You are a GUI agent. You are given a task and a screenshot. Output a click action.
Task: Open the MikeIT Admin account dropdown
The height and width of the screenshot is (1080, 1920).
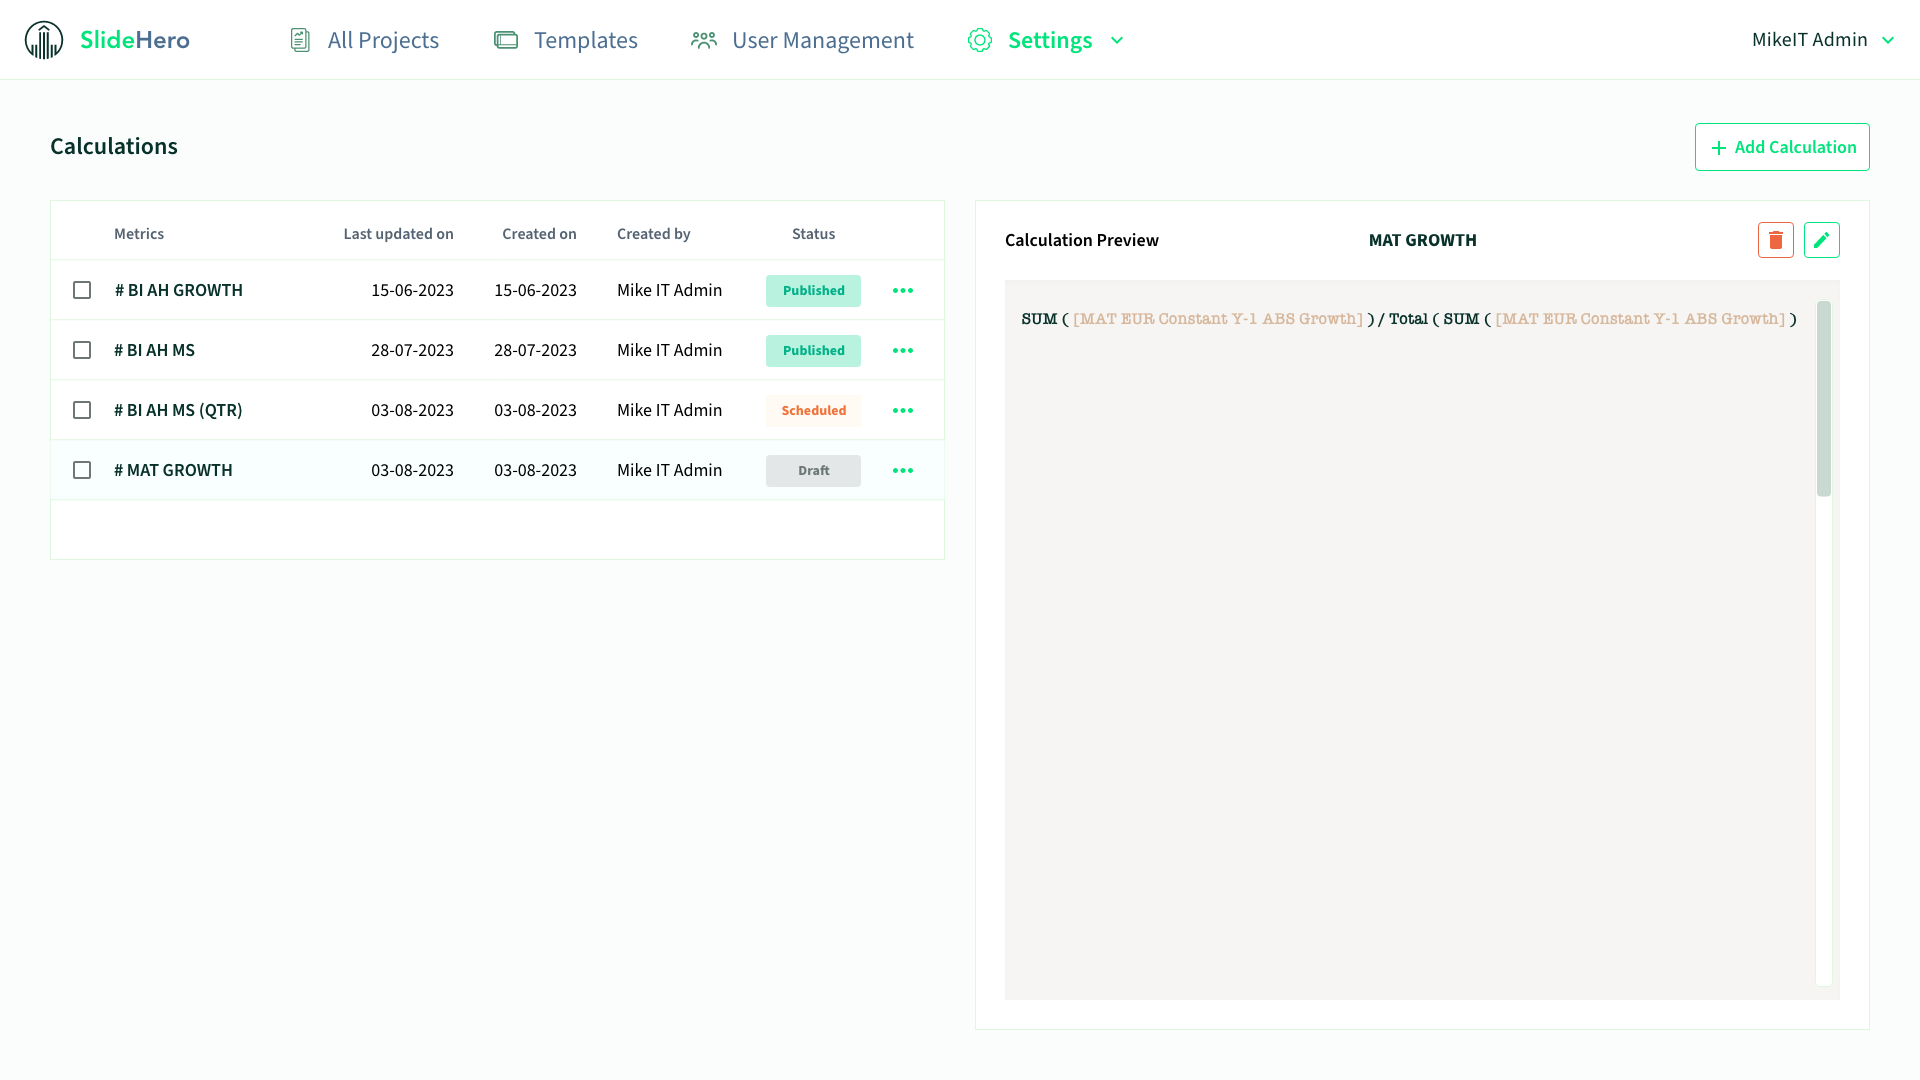[x=1822, y=40]
